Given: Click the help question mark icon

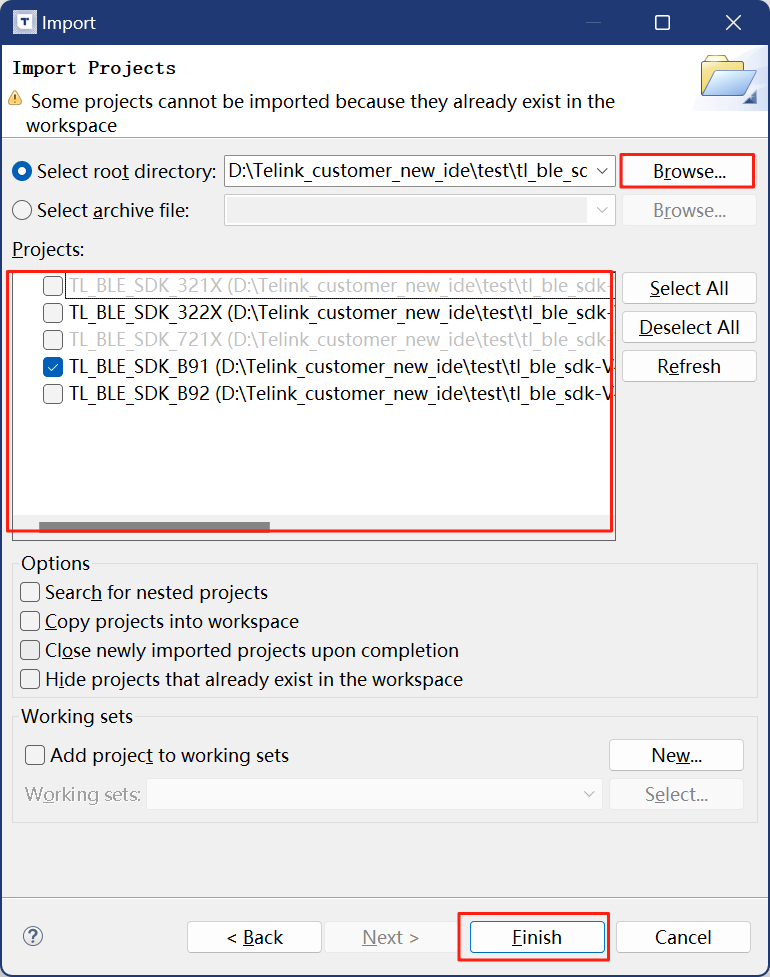Looking at the screenshot, I should click(33, 936).
